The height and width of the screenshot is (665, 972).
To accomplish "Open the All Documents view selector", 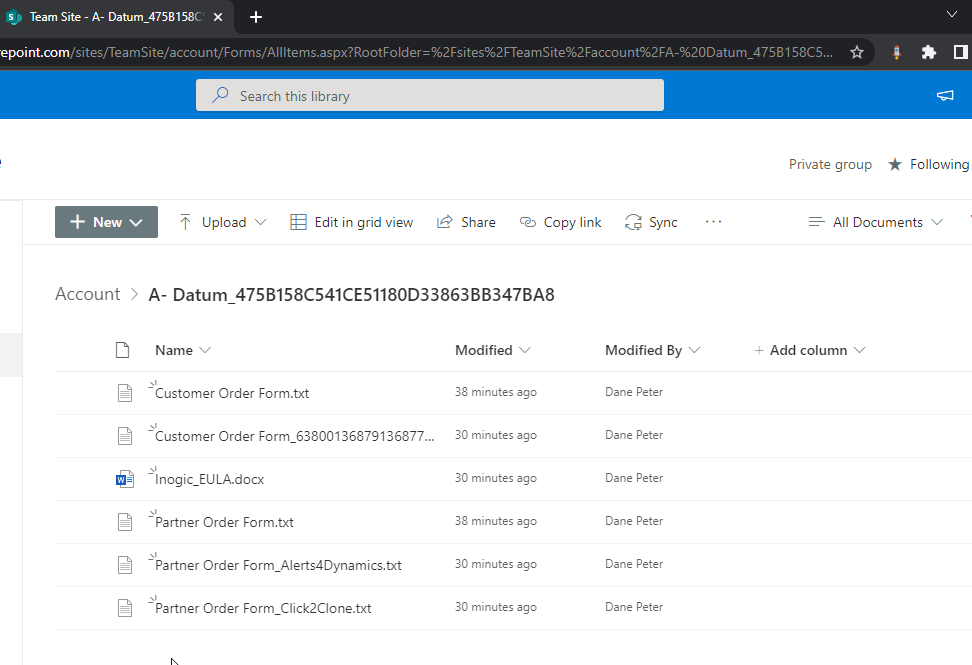I will [875, 222].
